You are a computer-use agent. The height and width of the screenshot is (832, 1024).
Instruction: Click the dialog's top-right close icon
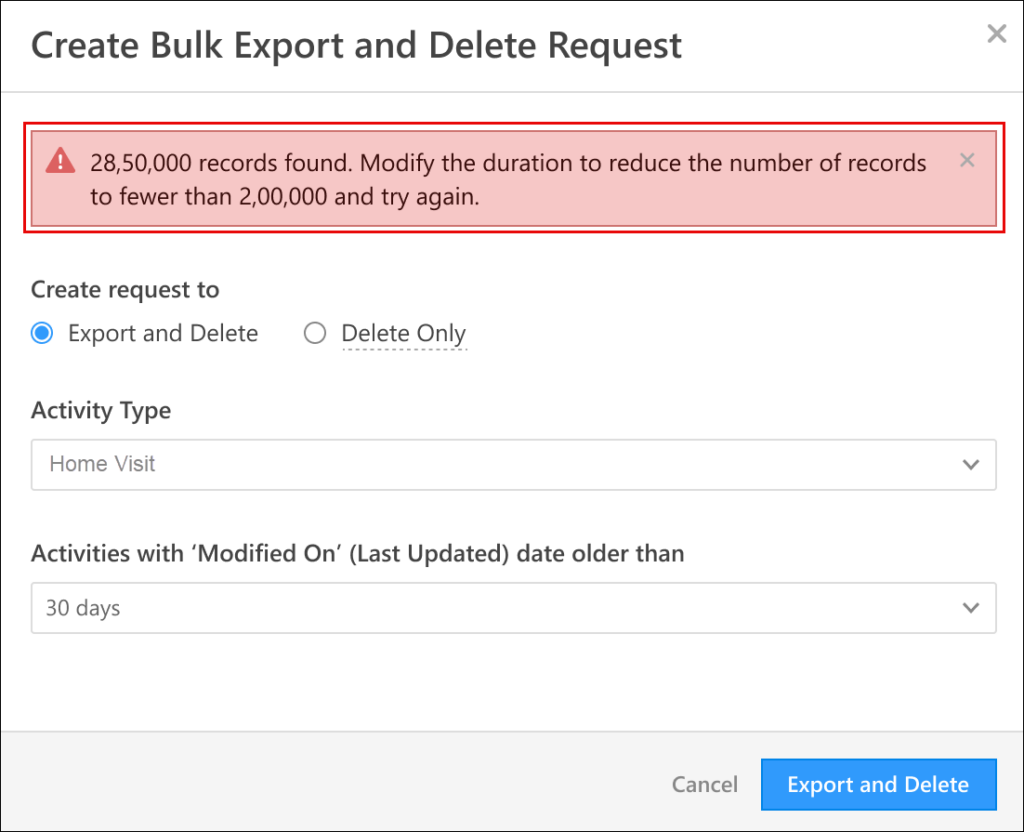point(996,33)
